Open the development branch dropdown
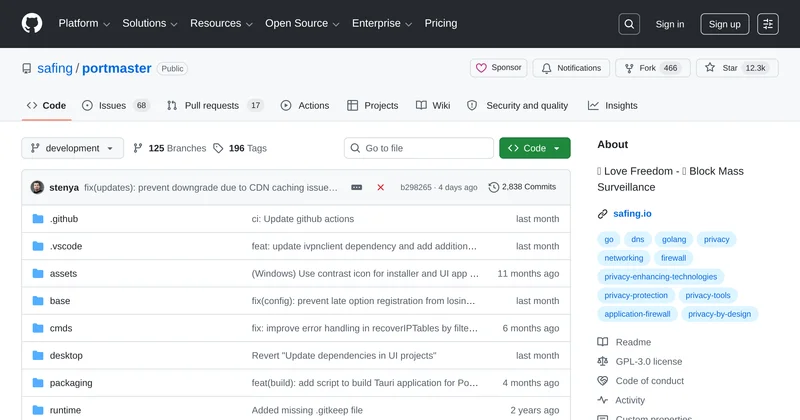 (x=72, y=148)
